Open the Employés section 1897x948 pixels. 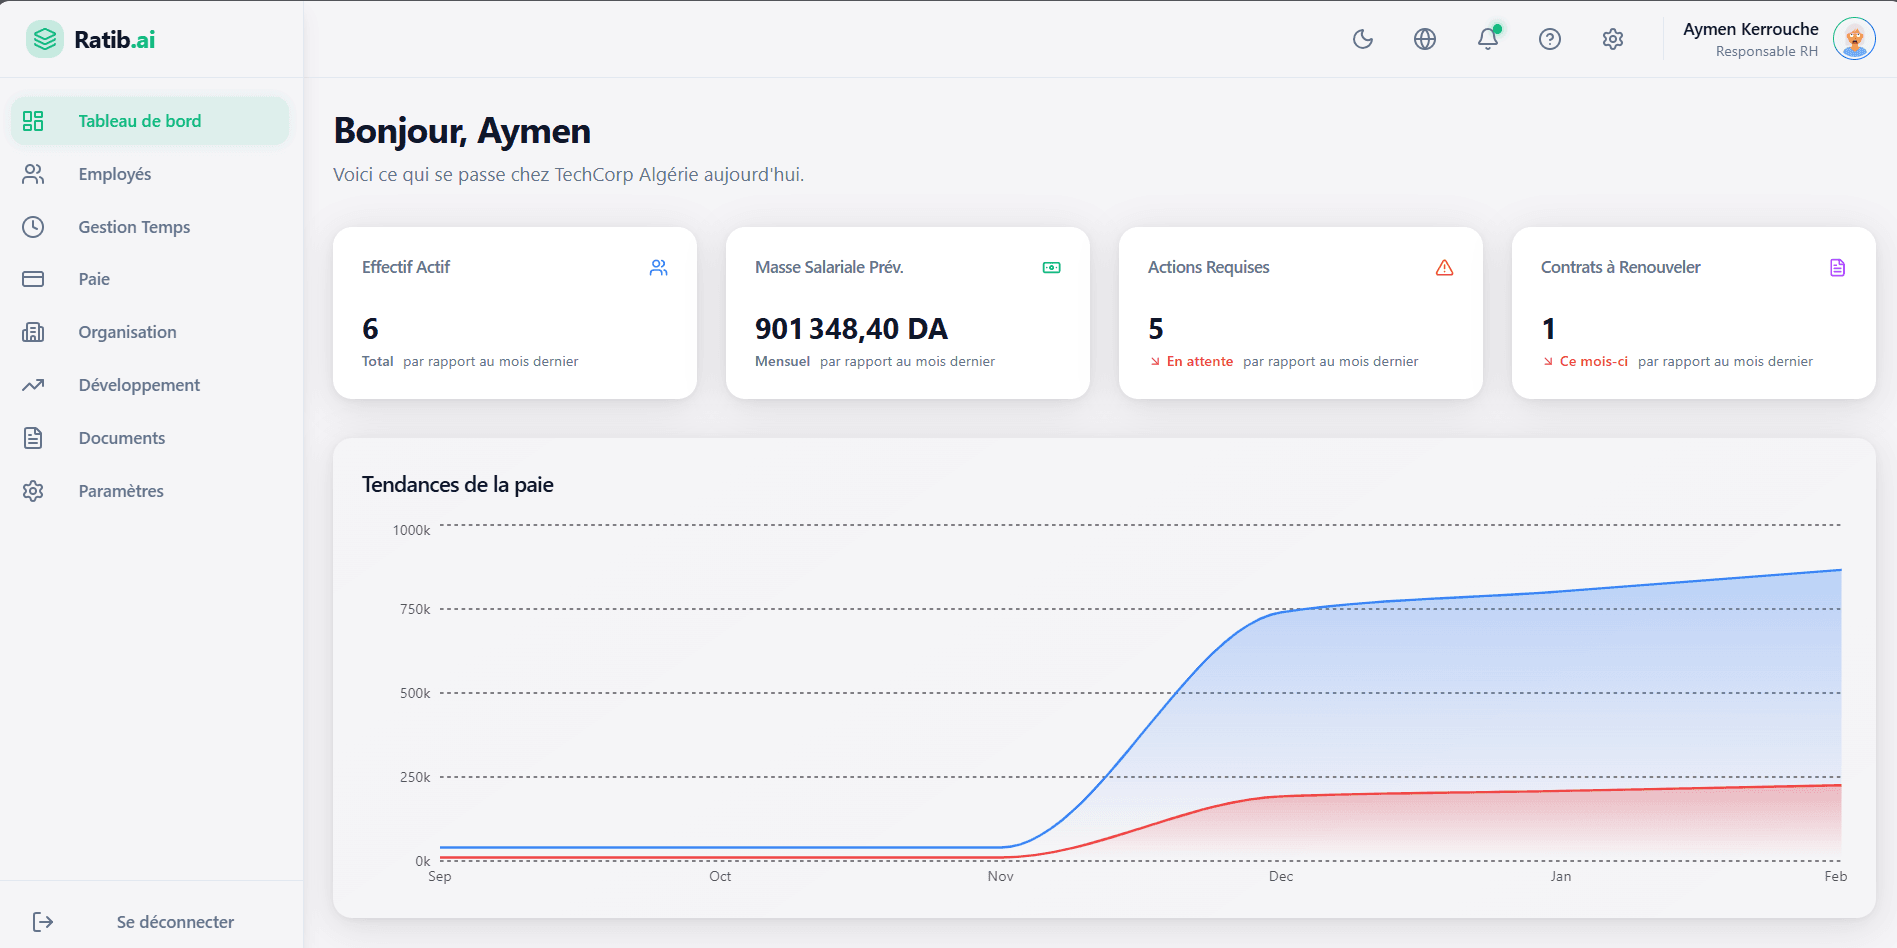115,174
